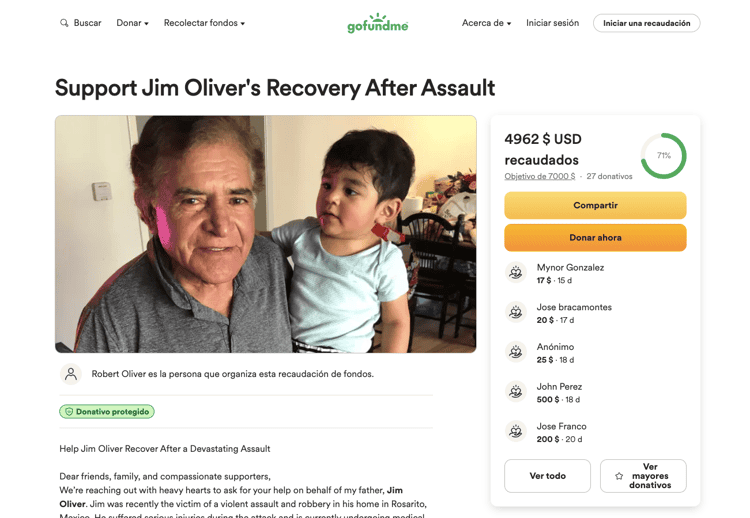Expand the Donar dropdown menu

point(132,23)
